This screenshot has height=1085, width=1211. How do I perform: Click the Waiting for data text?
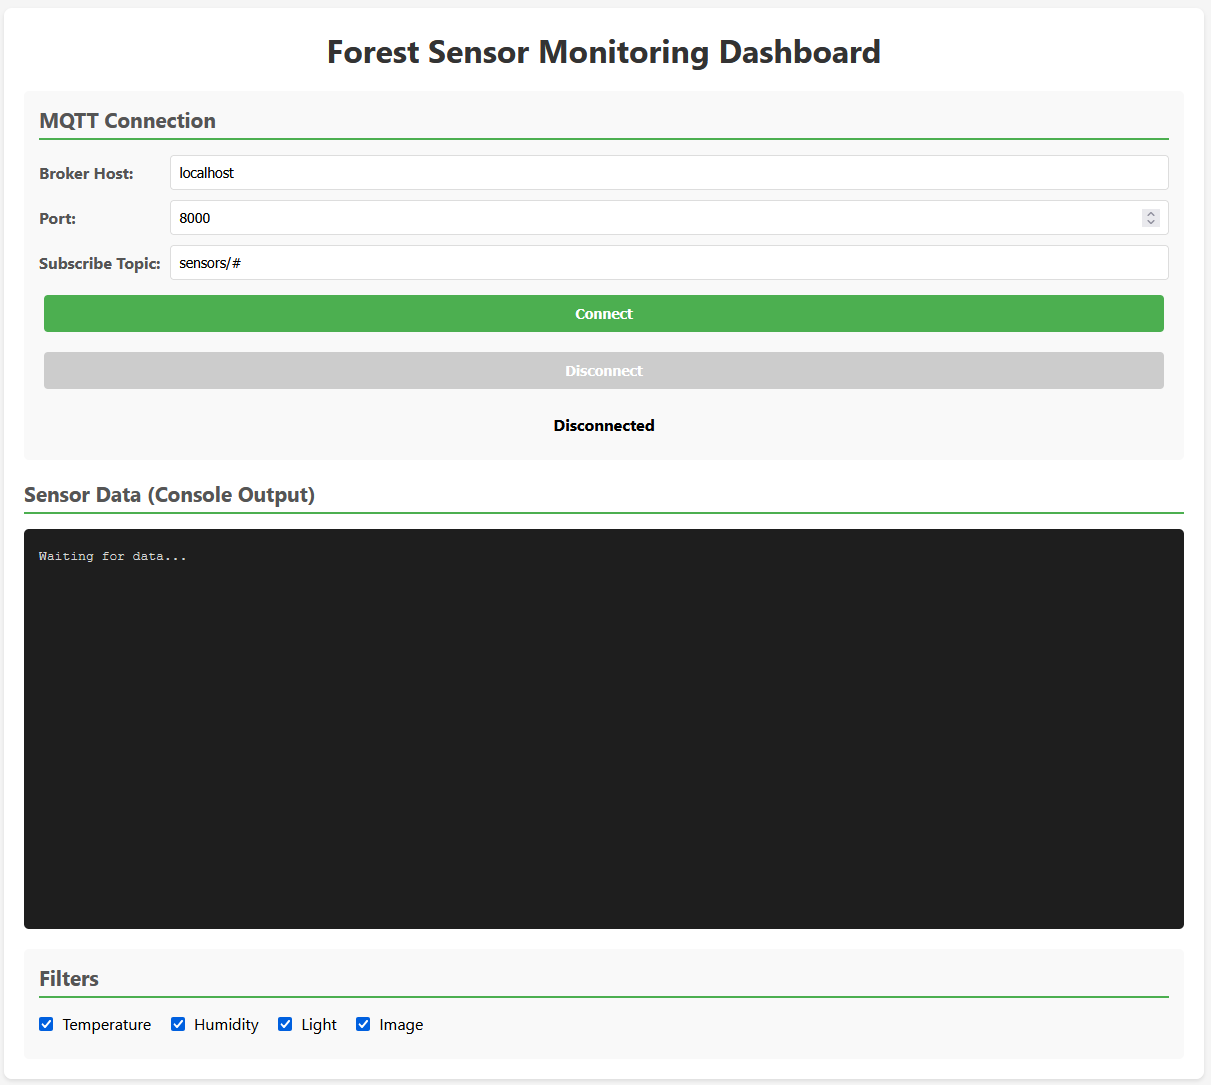tap(112, 556)
